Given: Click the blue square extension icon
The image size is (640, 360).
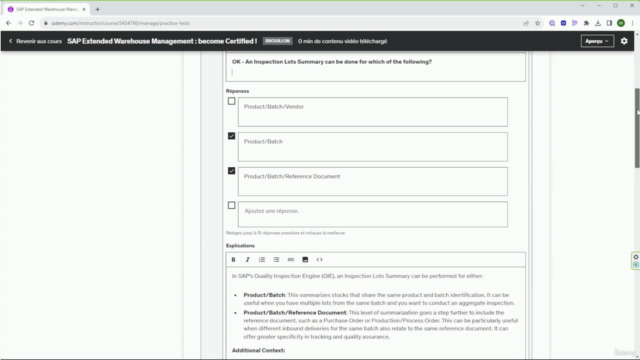Looking at the screenshot, I should click(564, 23).
